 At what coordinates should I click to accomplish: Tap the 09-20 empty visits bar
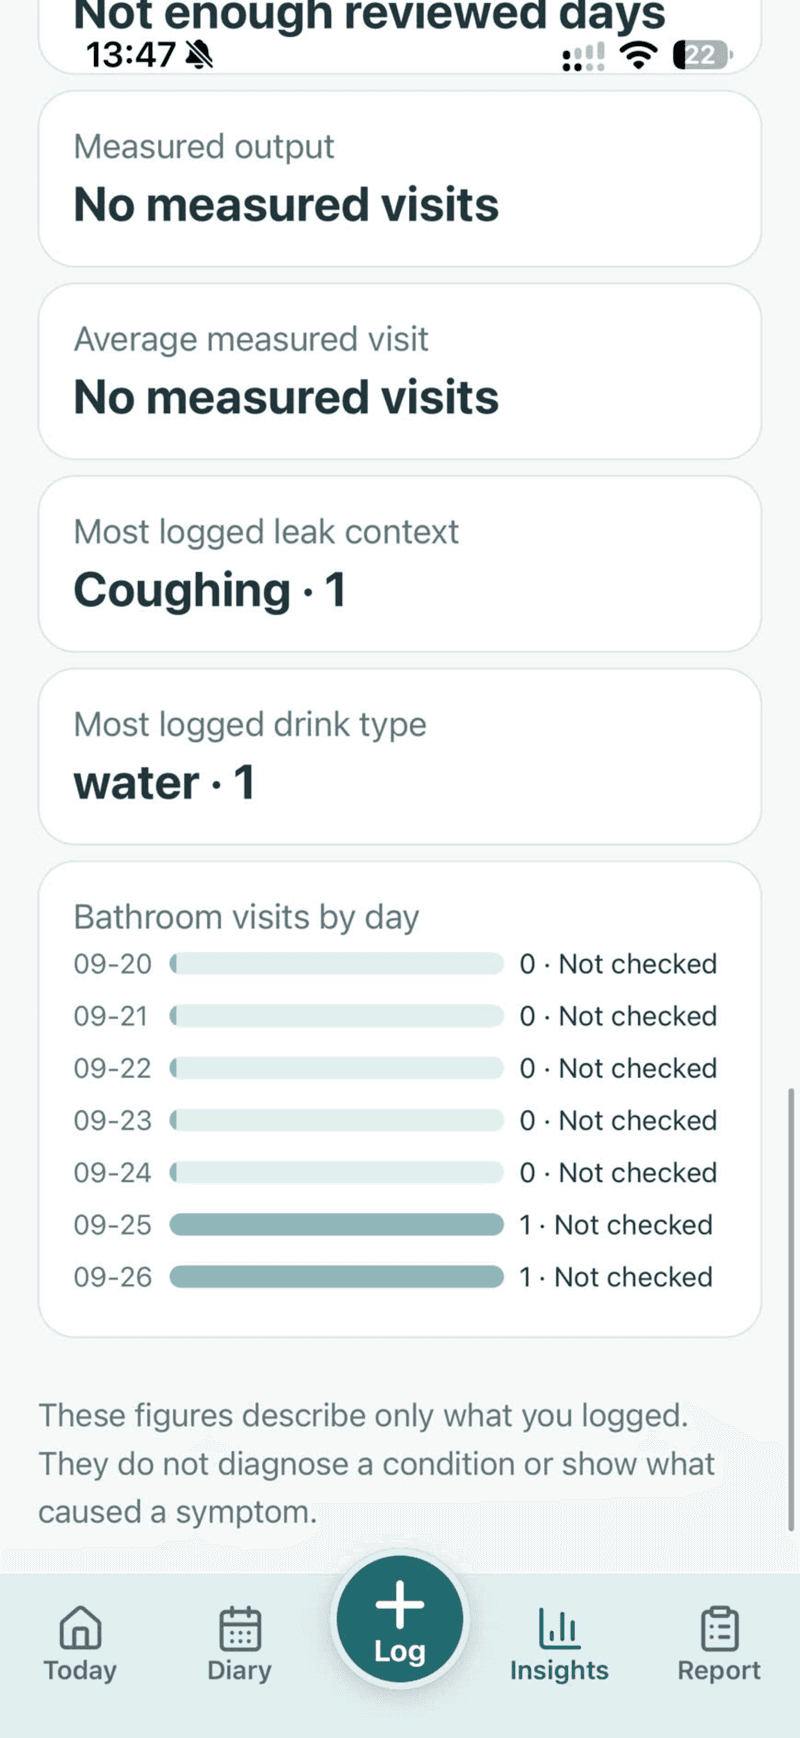click(336, 964)
